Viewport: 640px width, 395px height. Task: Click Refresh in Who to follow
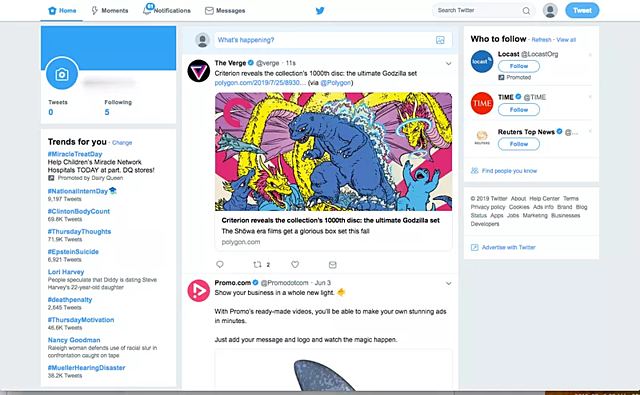click(541, 40)
